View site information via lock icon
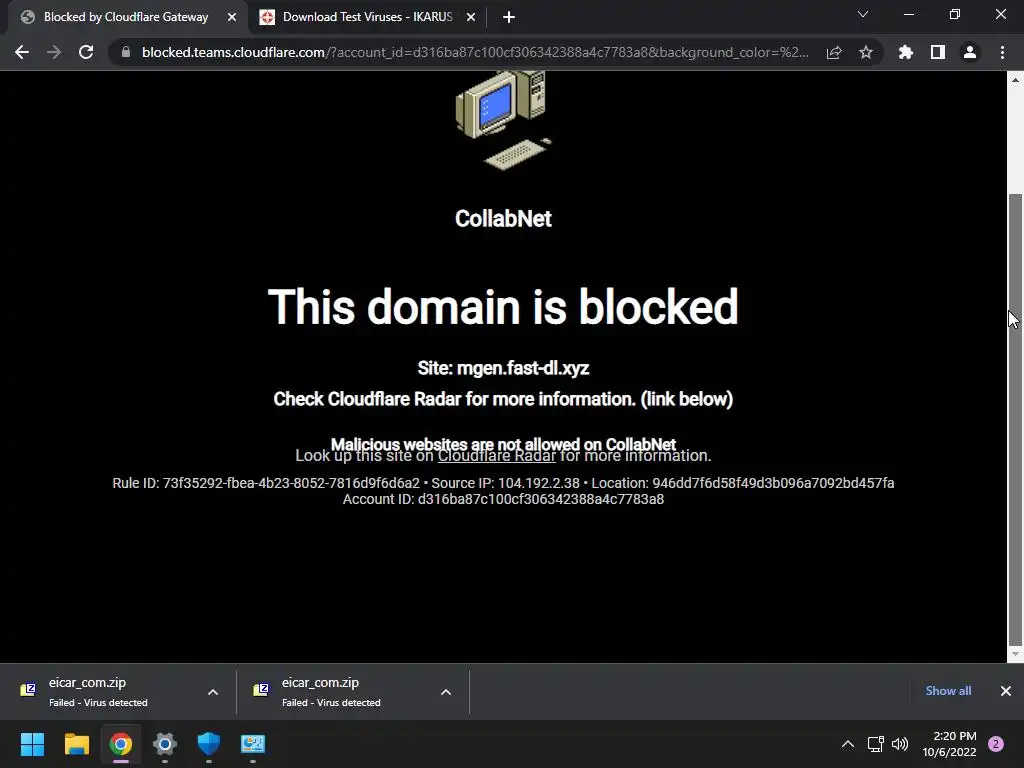Viewport: 1024px width, 768px height. point(126,52)
